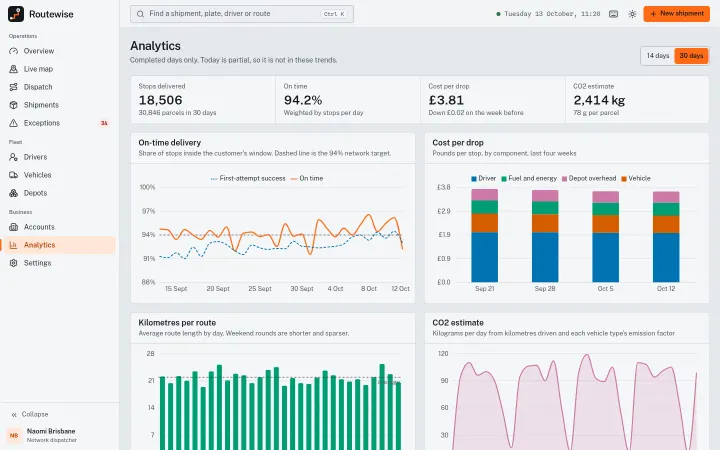Click the Stops delivered 18,506 card
This screenshot has width=720, height=450.
(203, 100)
